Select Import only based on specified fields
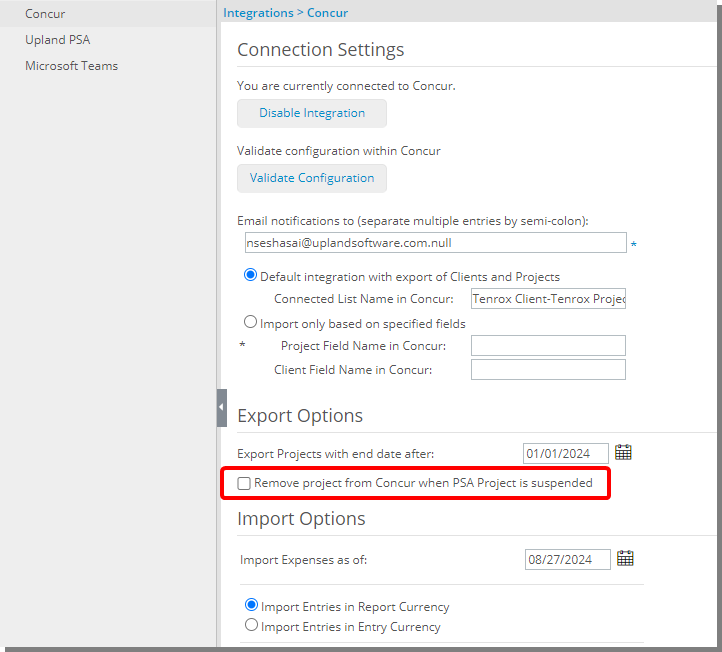Screen dimensions: 722x652 point(251,323)
